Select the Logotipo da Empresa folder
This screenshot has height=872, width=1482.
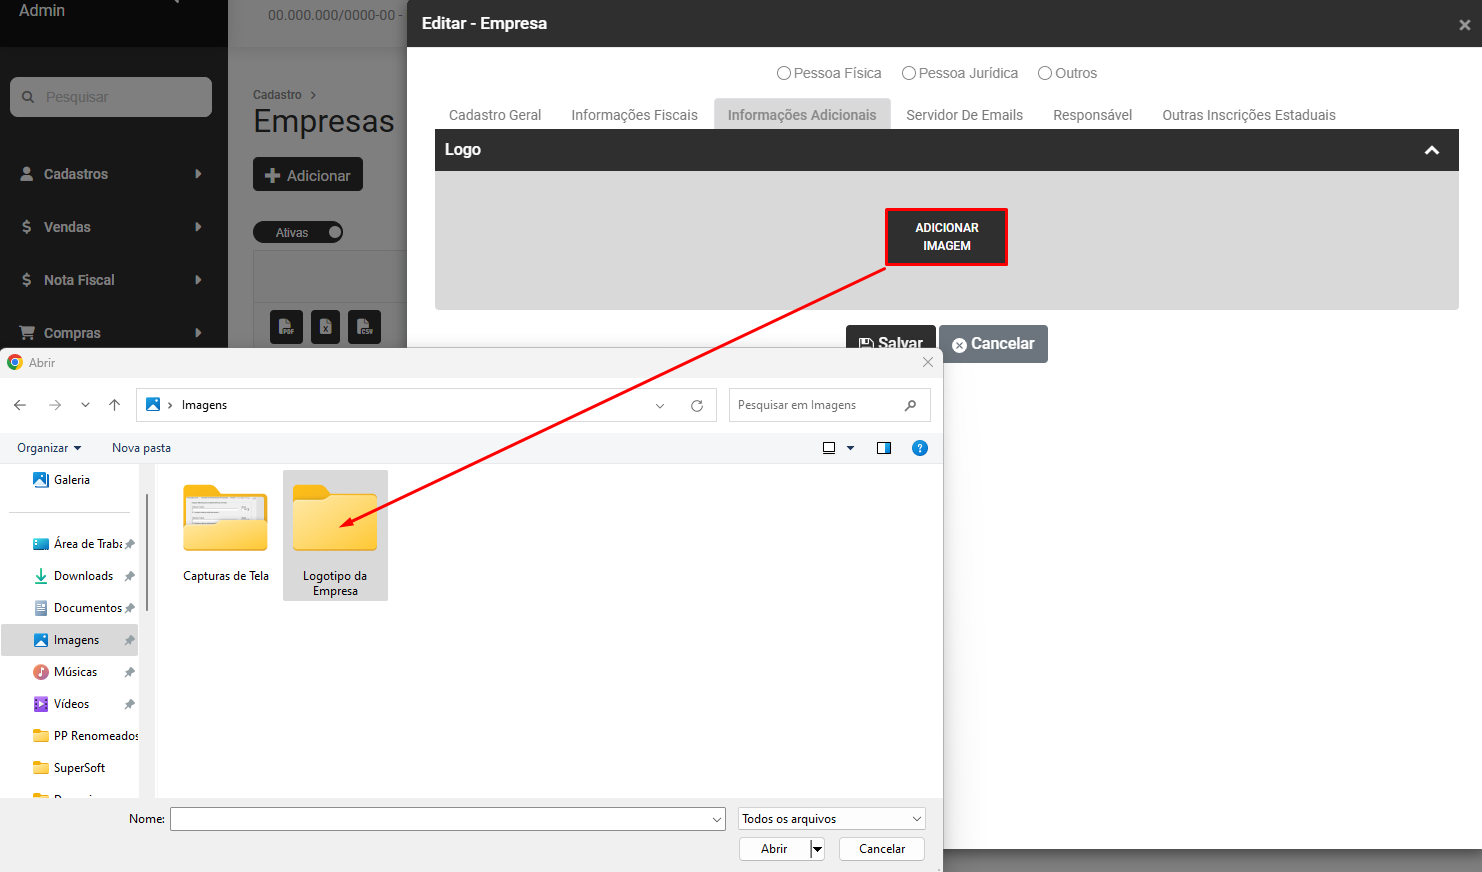(x=335, y=536)
